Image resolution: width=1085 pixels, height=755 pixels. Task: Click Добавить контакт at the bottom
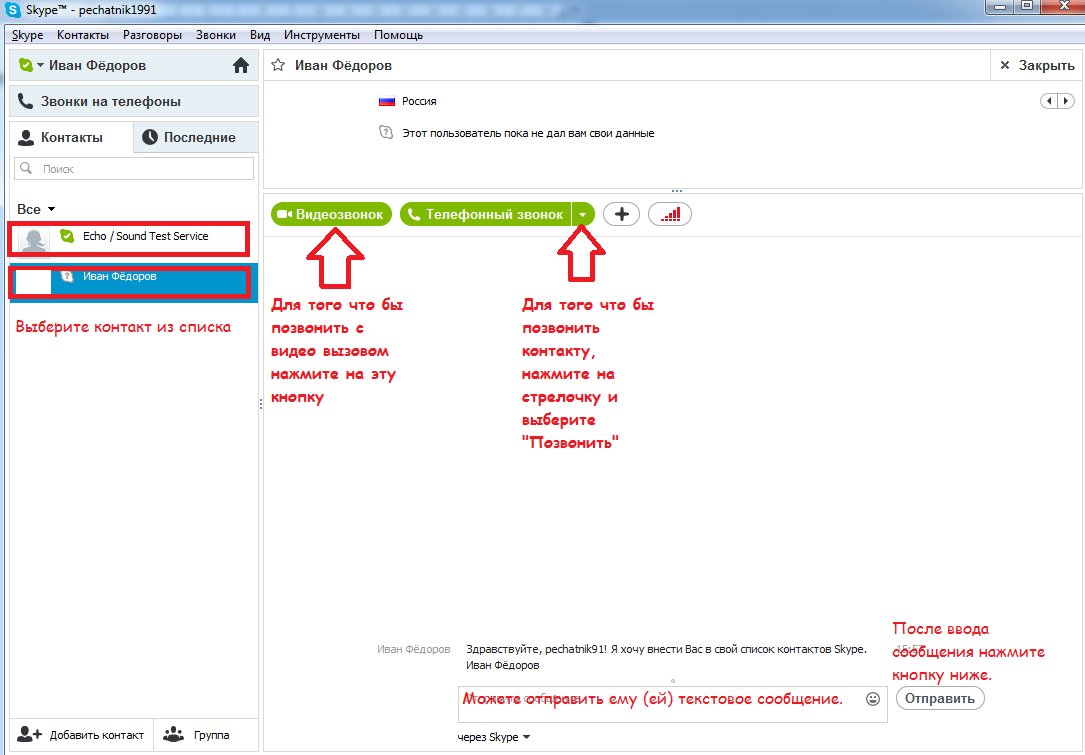(81, 735)
